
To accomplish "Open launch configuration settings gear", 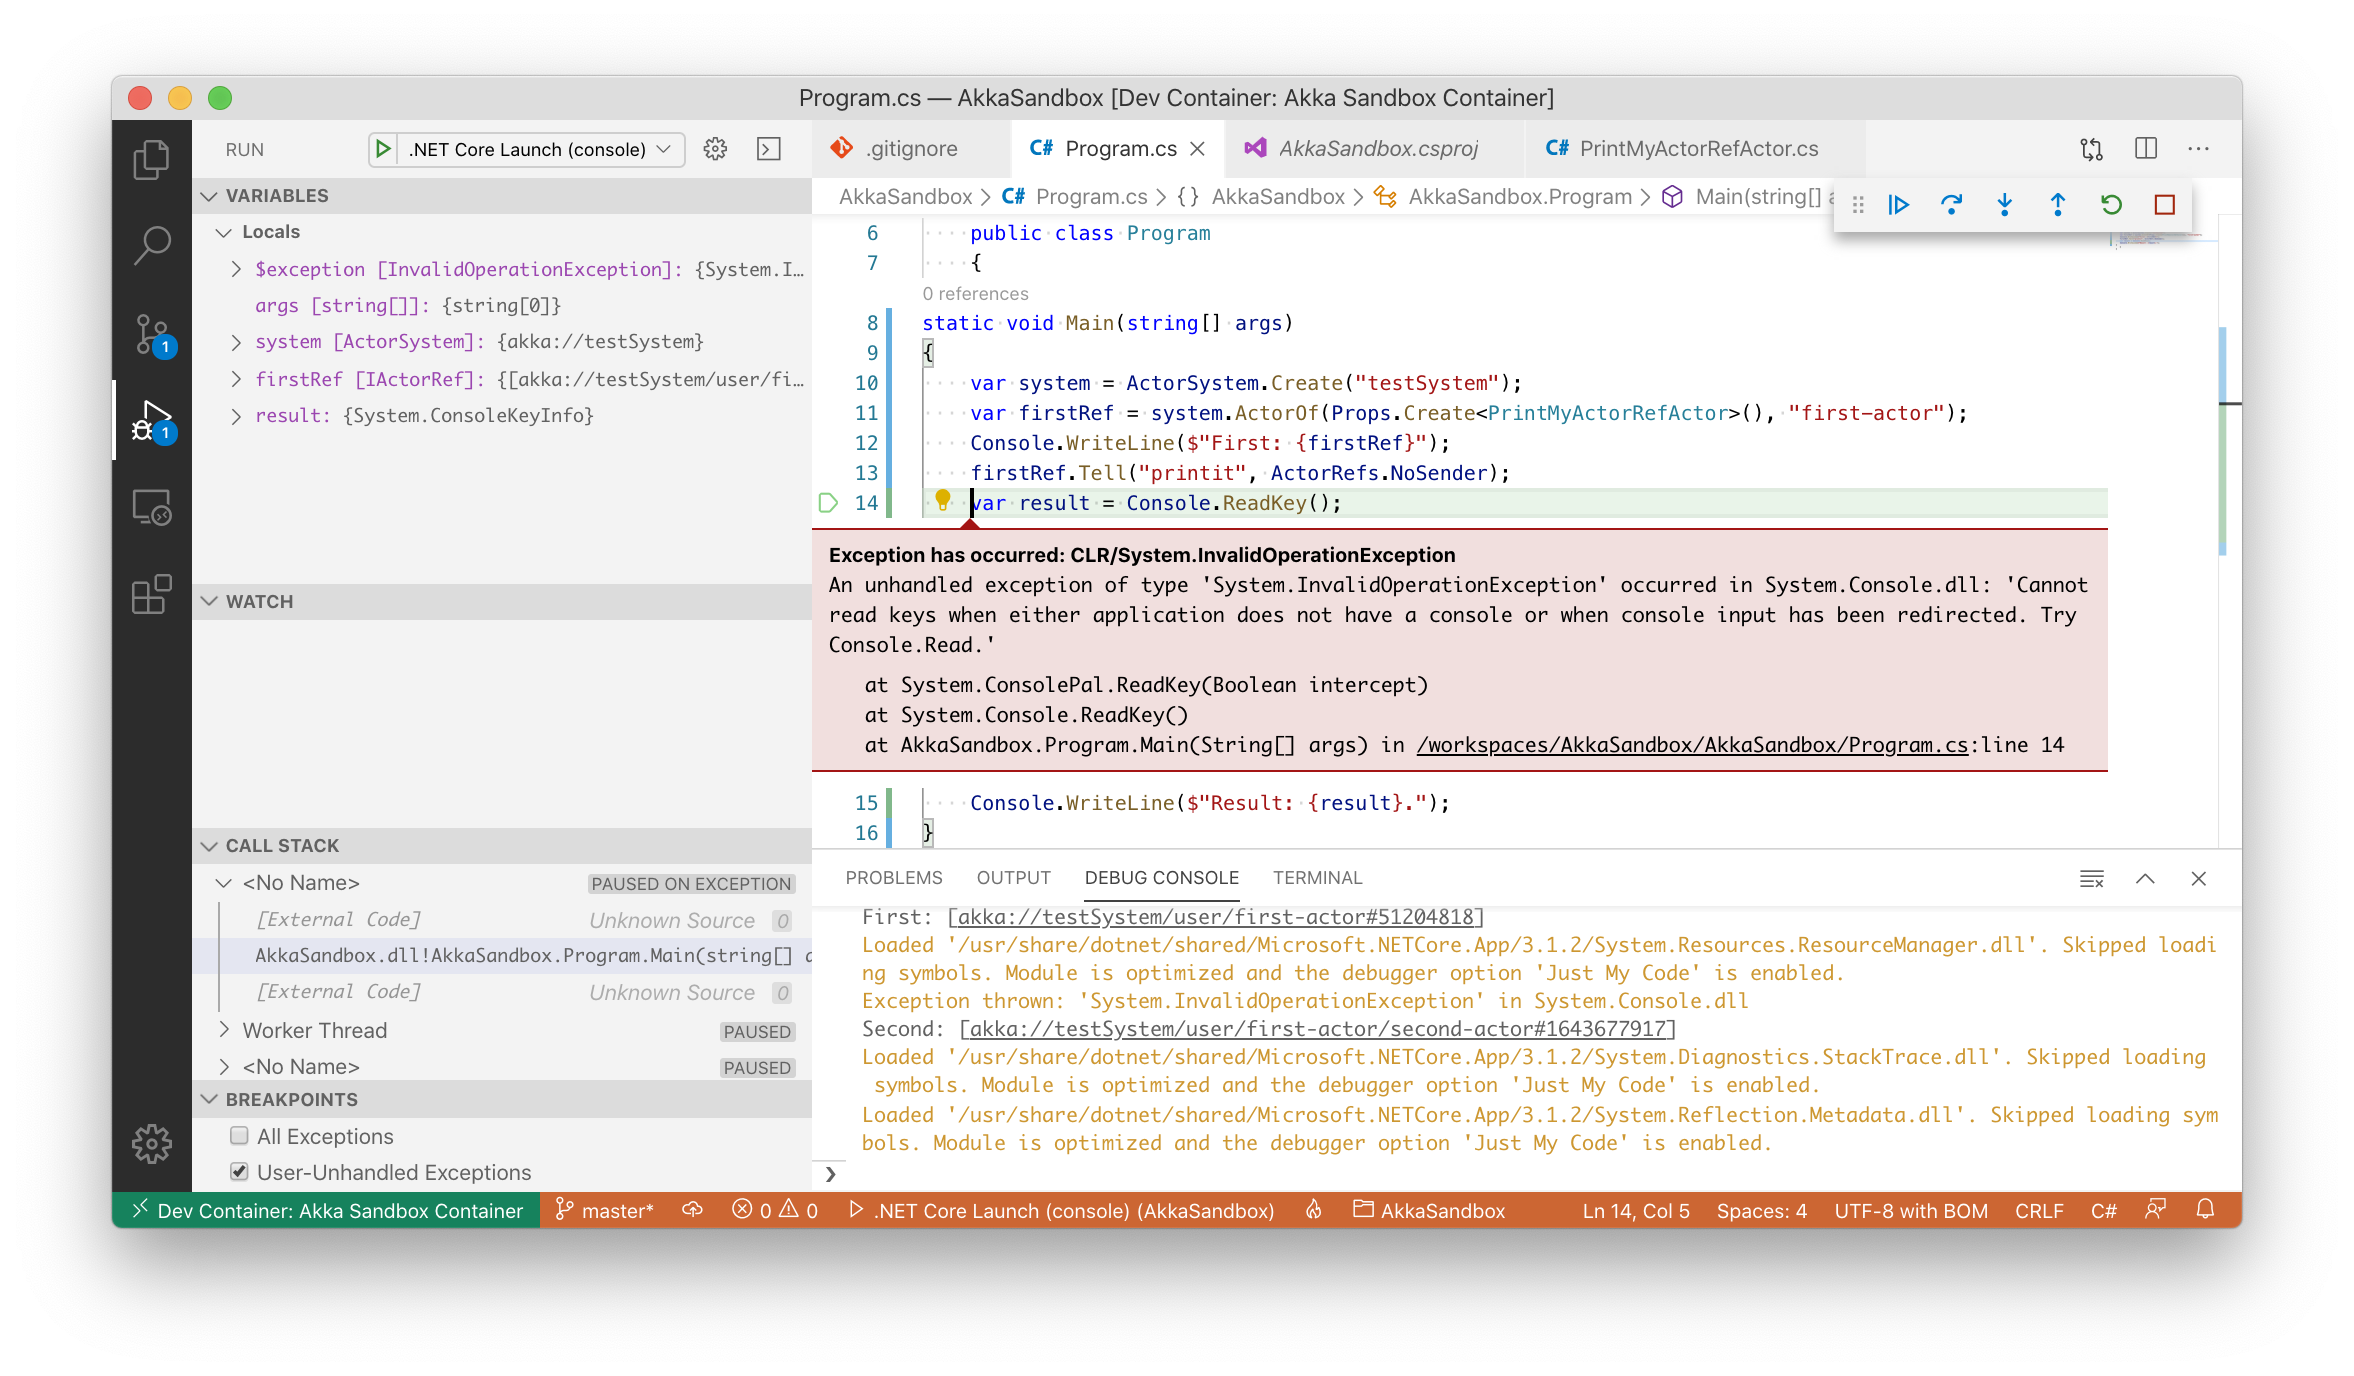I will [714, 149].
